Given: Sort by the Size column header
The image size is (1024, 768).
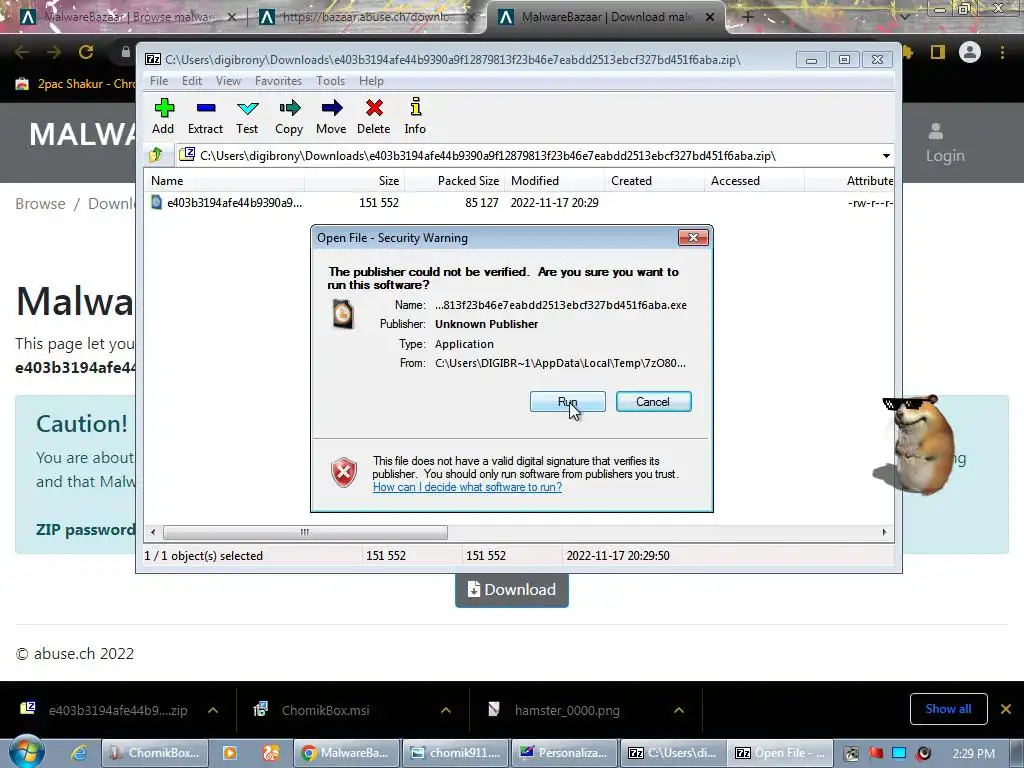Looking at the screenshot, I should coord(355,181).
